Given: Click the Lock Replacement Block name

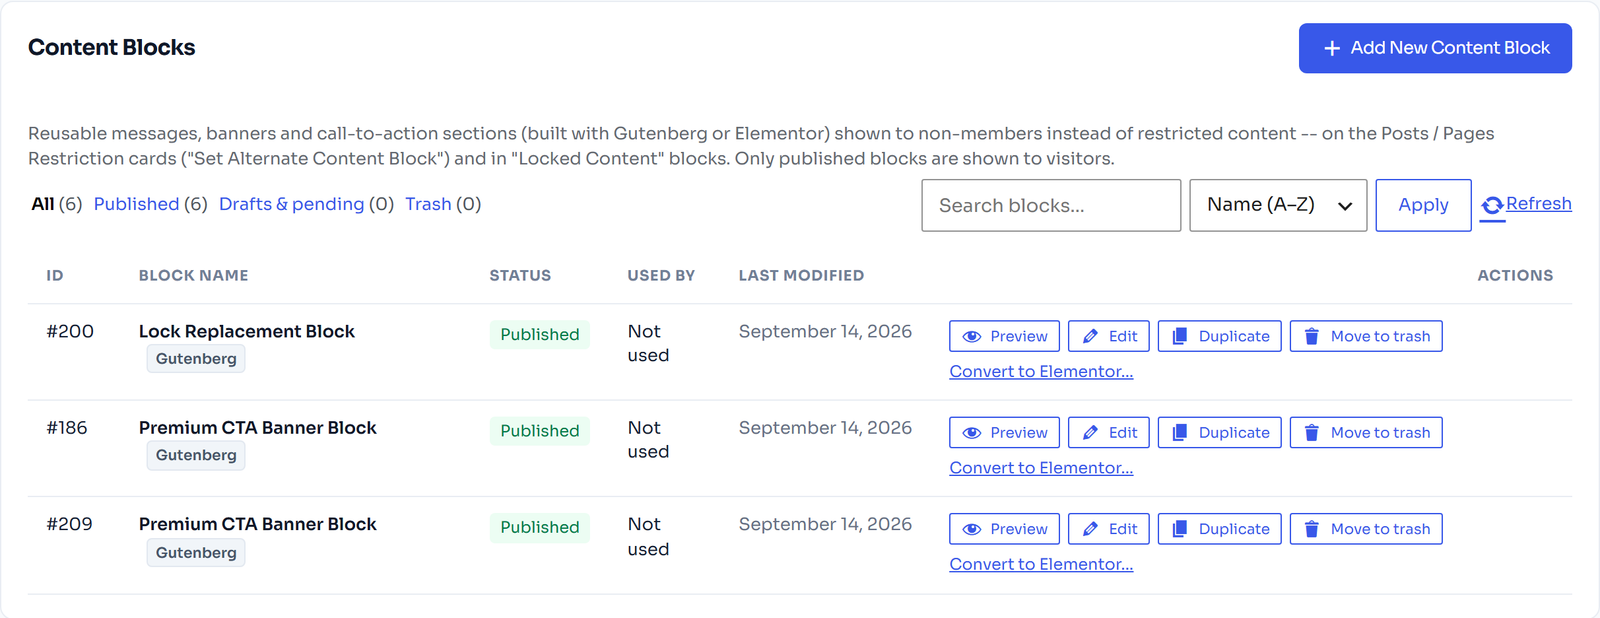Looking at the screenshot, I should [247, 331].
